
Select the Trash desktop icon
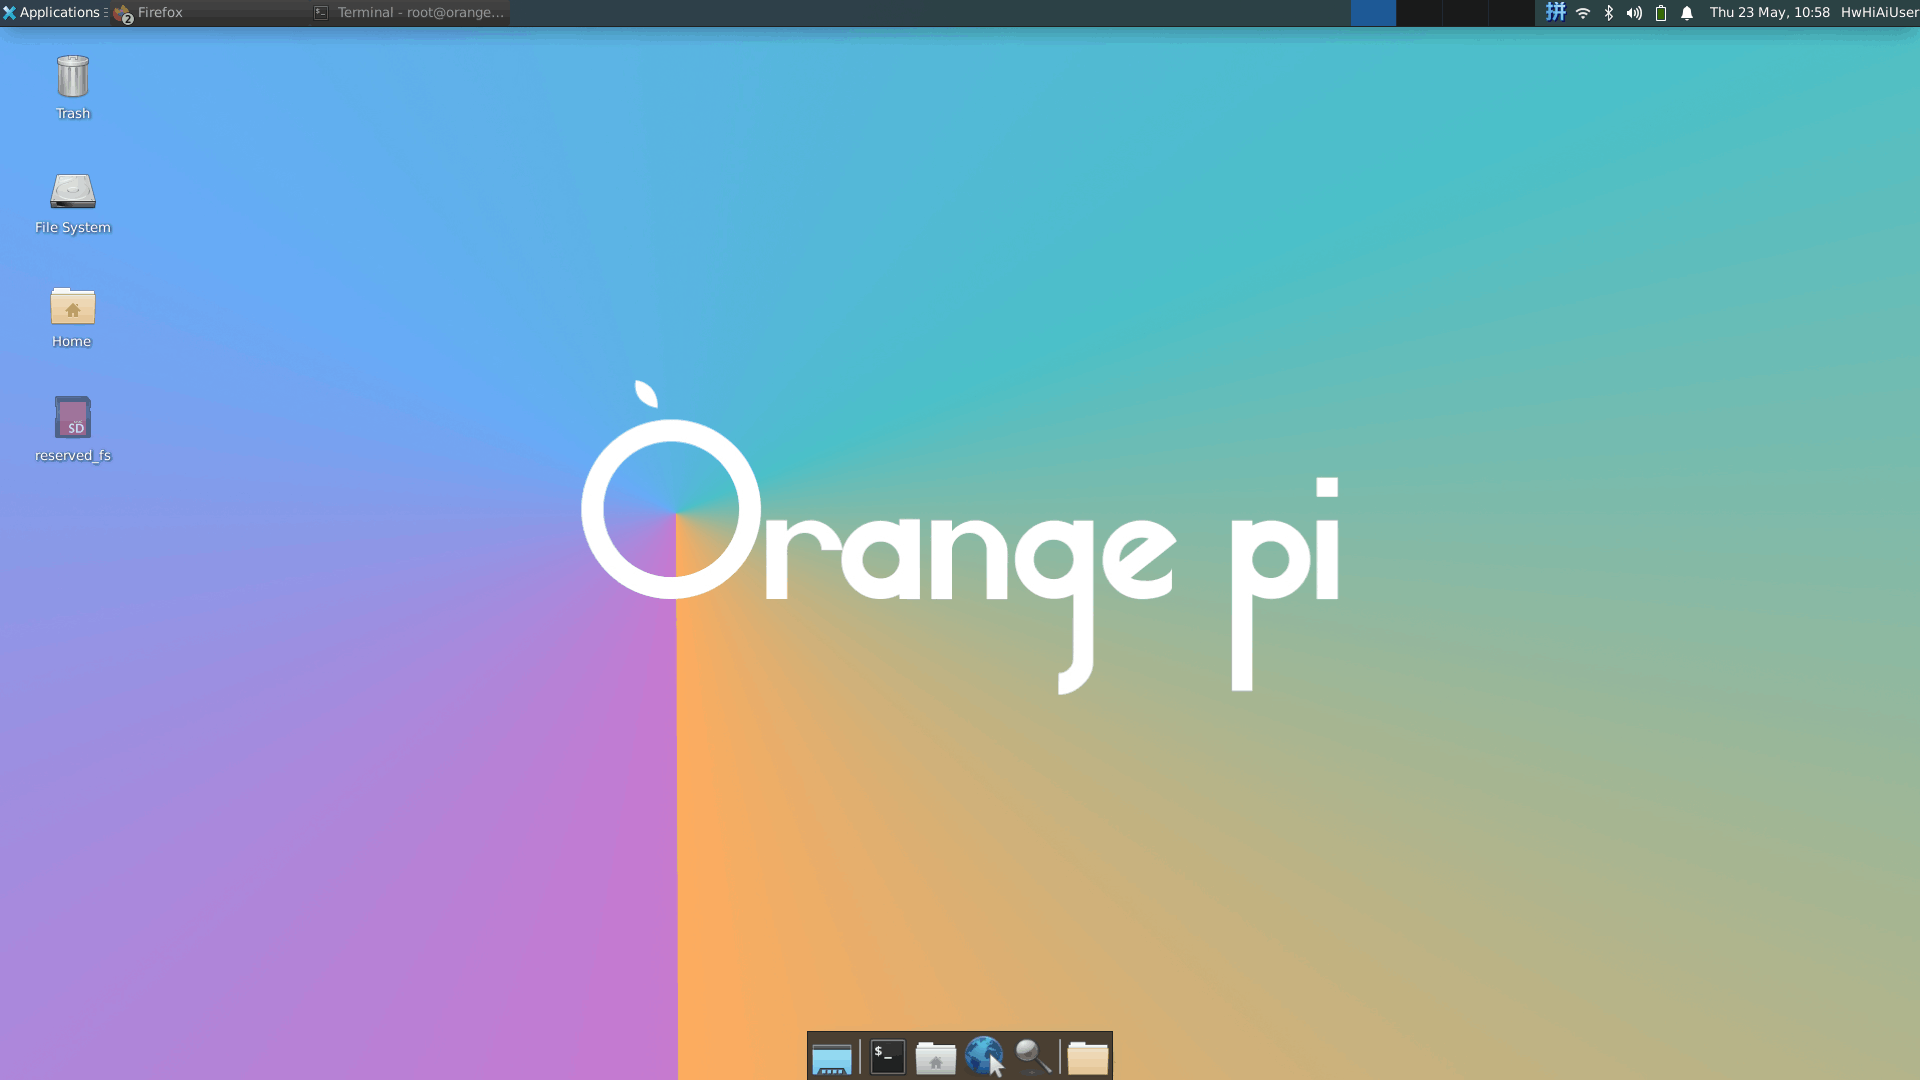pyautogui.click(x=73, y=89)
